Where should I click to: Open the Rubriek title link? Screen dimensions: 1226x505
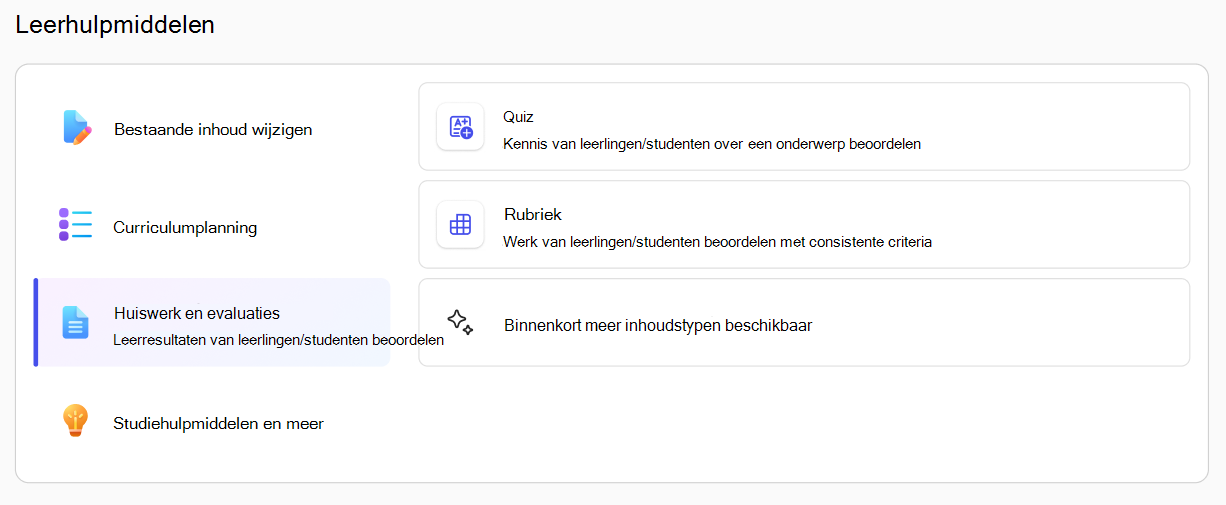click(533, 214)
